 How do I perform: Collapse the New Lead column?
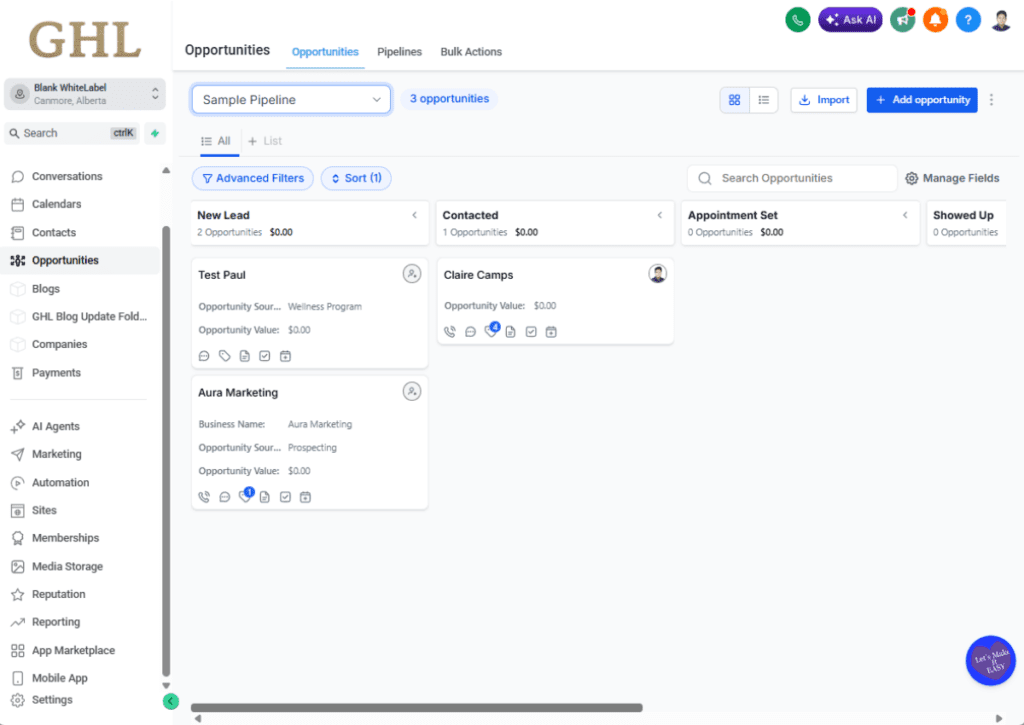(413, 214)
